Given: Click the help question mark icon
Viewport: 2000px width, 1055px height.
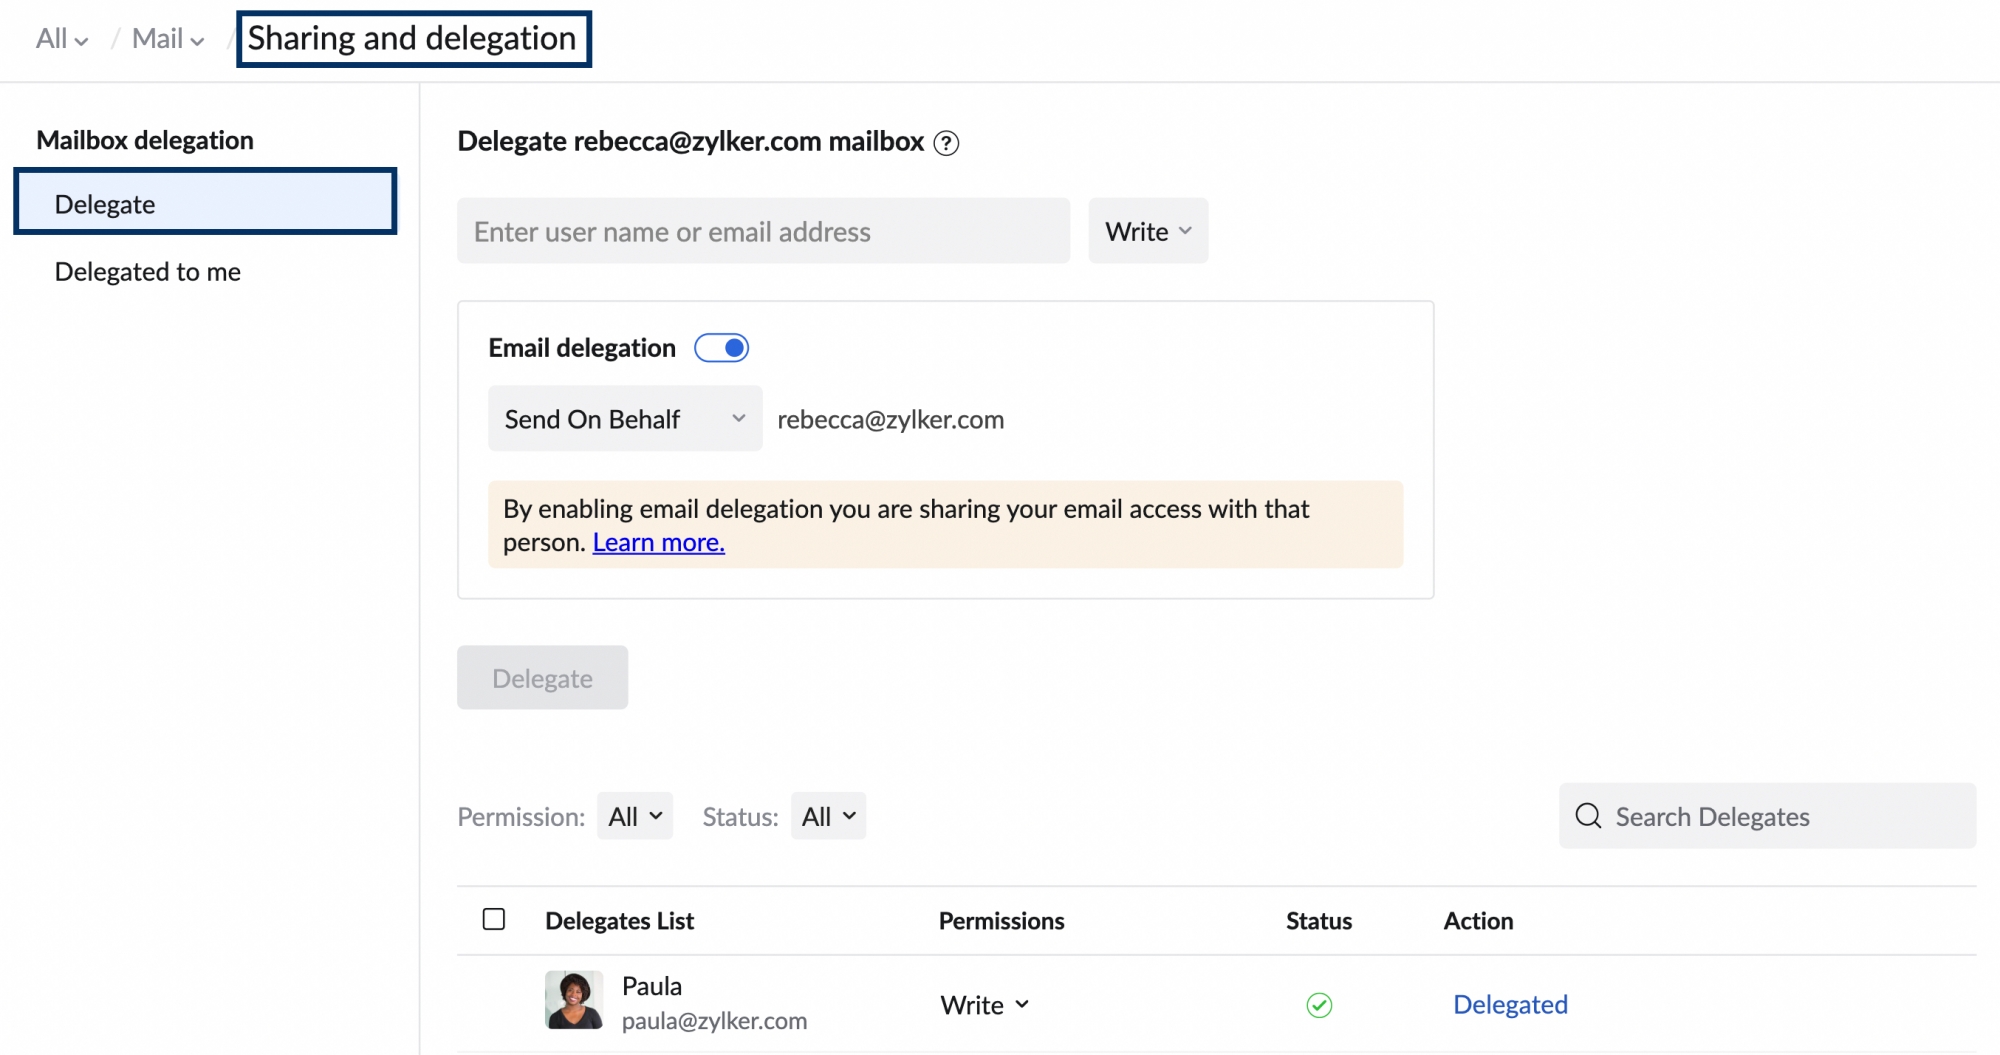Looking at the screenshot, I should tap(946, 143).
